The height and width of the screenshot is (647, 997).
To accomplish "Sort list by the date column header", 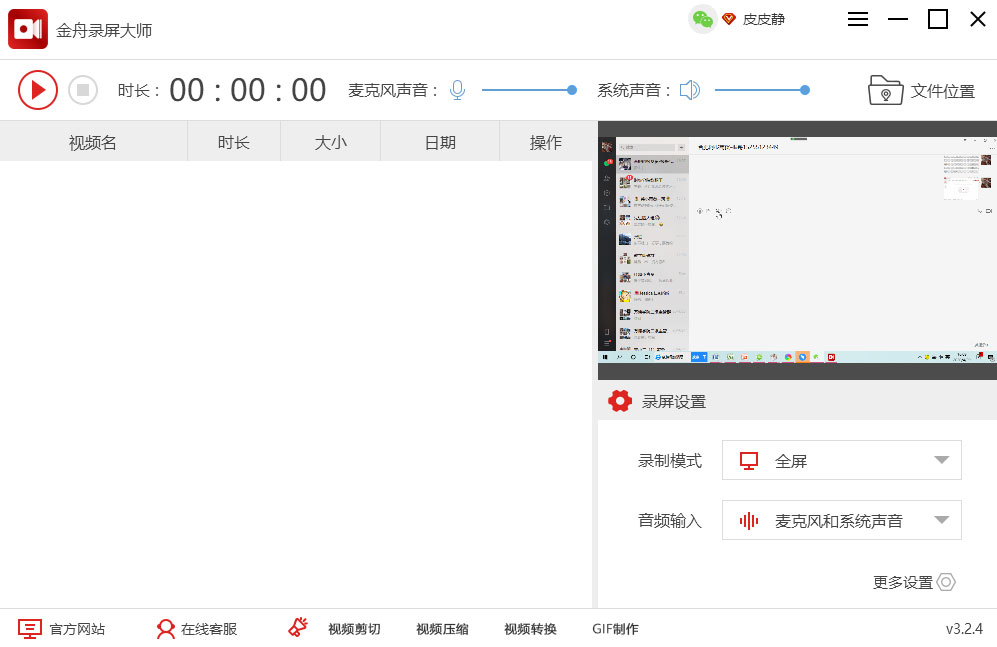I will coord(440,142).
